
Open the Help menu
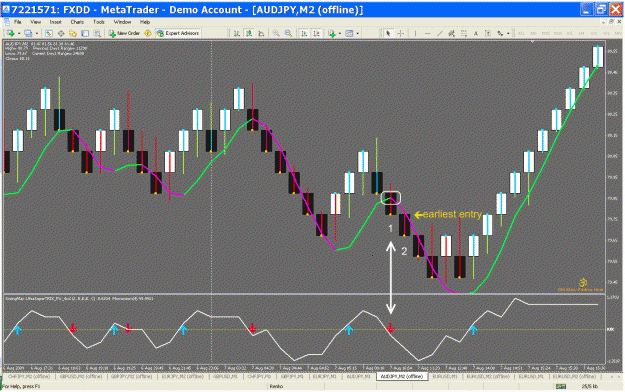point(145,22)
